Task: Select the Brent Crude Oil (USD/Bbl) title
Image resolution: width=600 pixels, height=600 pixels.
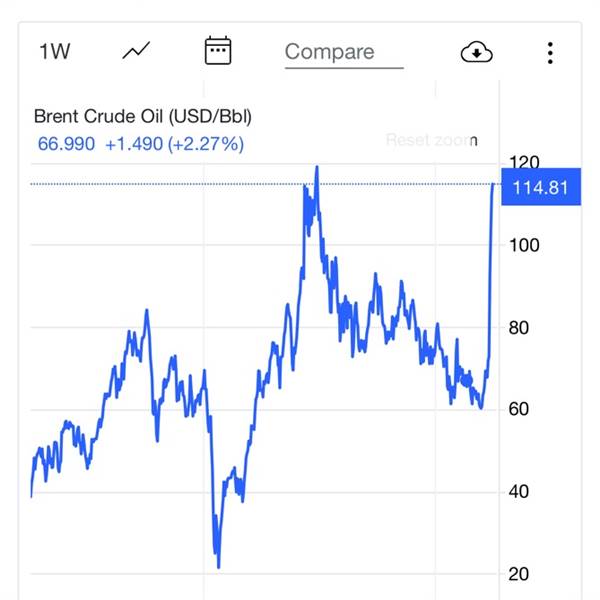Action: [143, 116]
